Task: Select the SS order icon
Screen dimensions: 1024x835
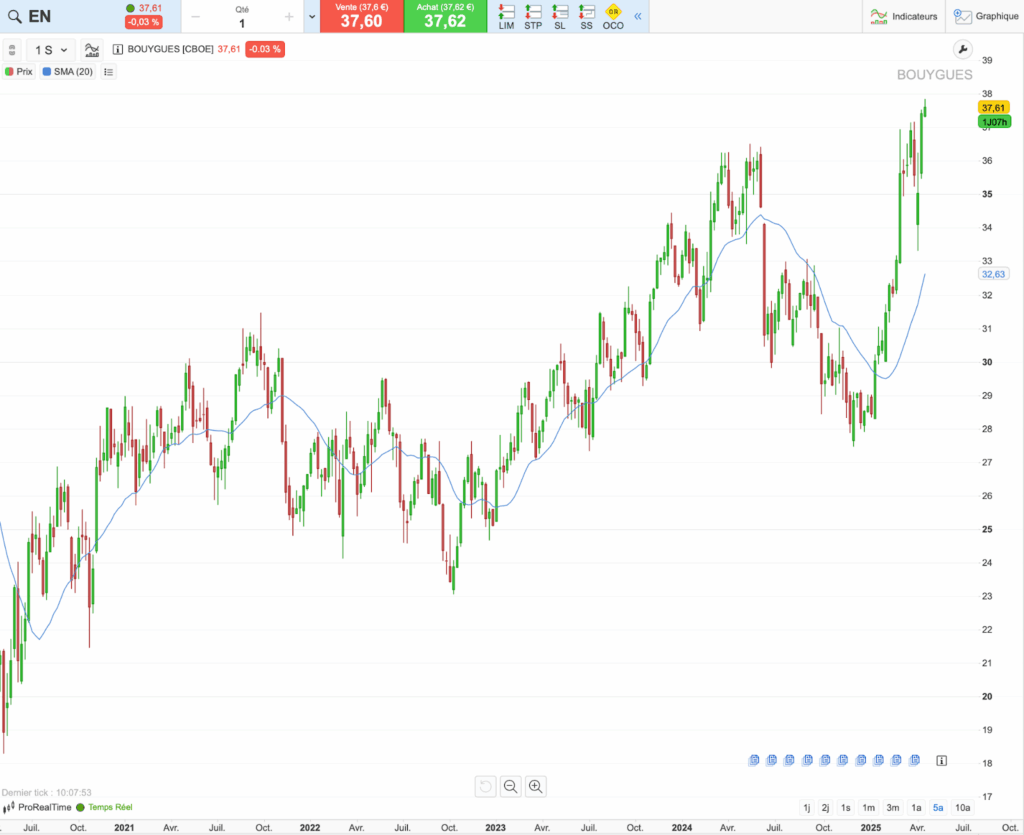Action: (586, 16)
